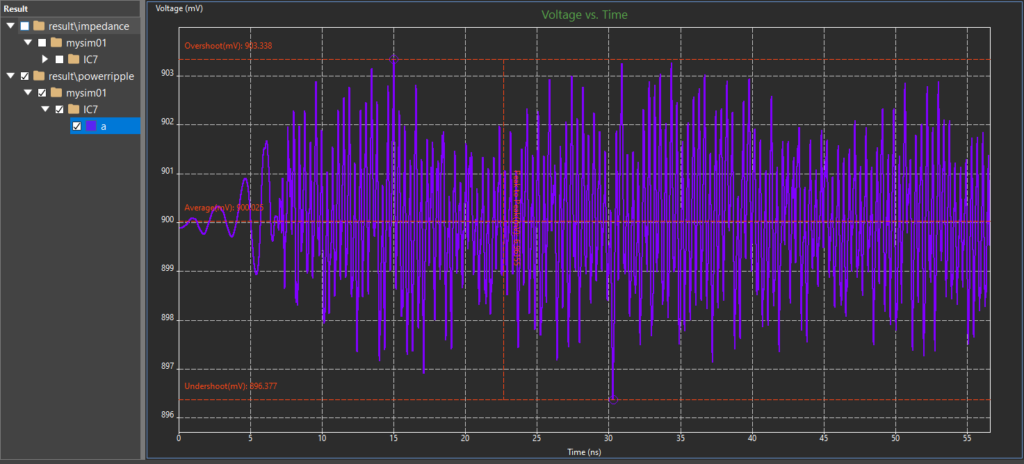Viewport: 1024px width, 464px height.
Task: Uncheck the result\powerripple checkbox
Action: pyautogui.click(x=24, y=76)
